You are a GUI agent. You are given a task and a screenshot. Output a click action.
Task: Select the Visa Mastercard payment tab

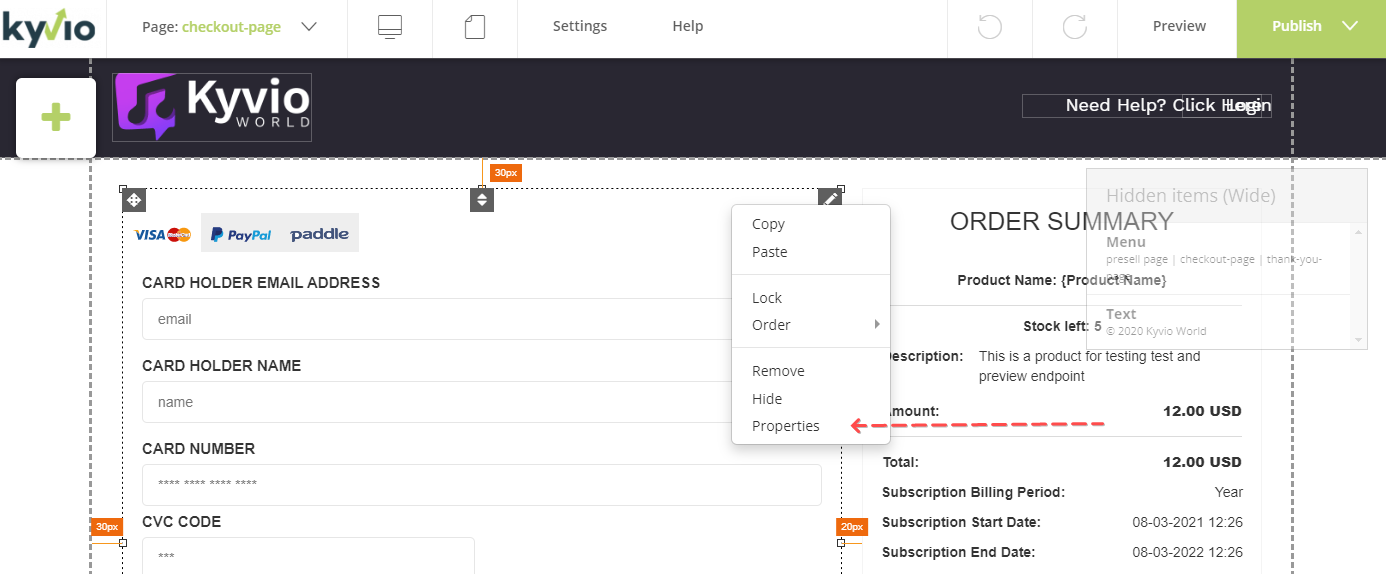tap(162, 234)
